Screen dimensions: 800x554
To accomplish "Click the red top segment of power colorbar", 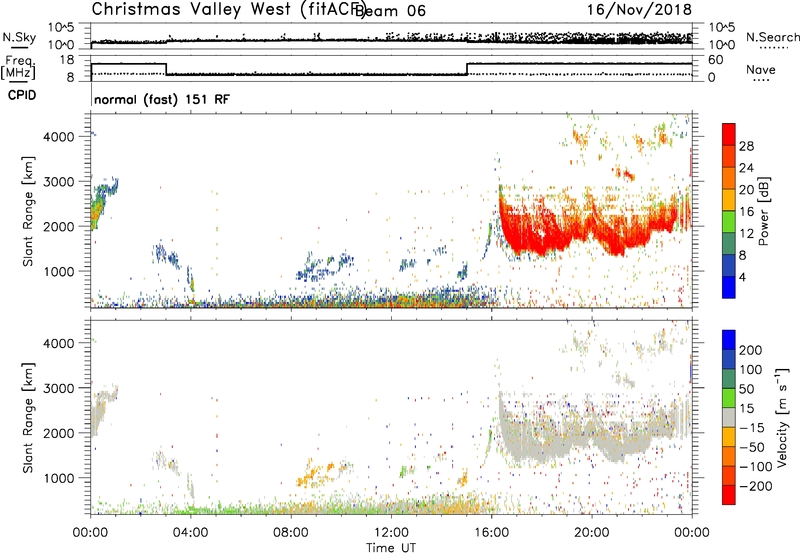I will click(729, 134).
